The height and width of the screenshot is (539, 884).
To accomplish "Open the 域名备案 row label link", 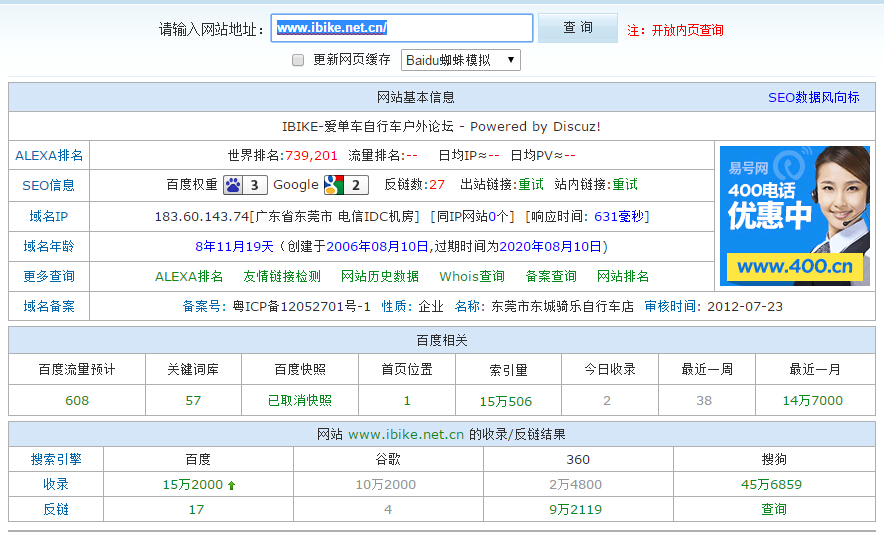I will click(48, 307).
